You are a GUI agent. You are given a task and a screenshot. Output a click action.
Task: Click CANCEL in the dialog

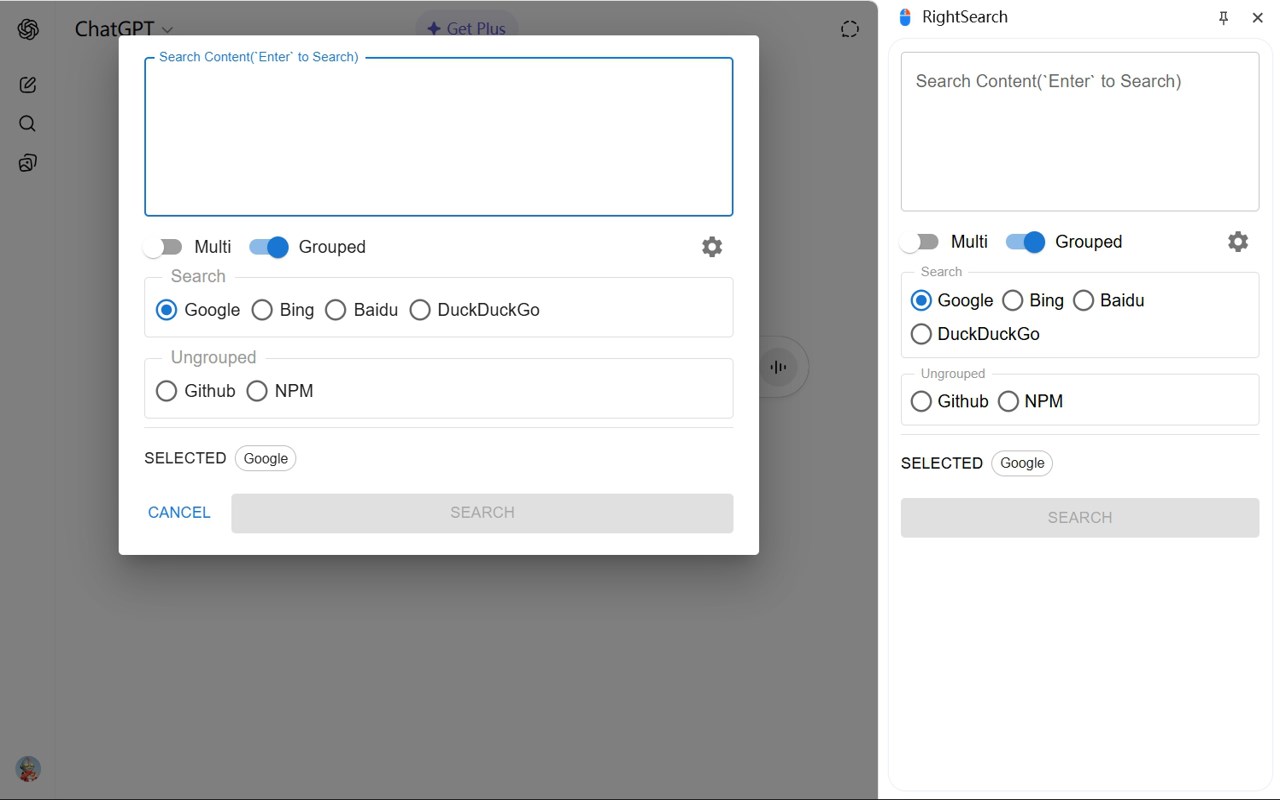point(179,513)
